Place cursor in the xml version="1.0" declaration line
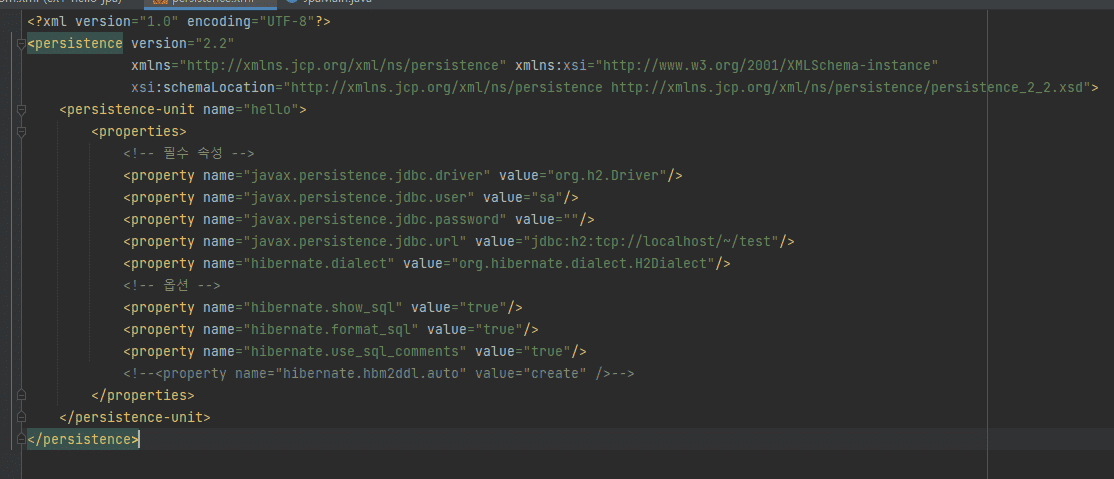This screenshot has height=479, width=1114. (179, 21)
